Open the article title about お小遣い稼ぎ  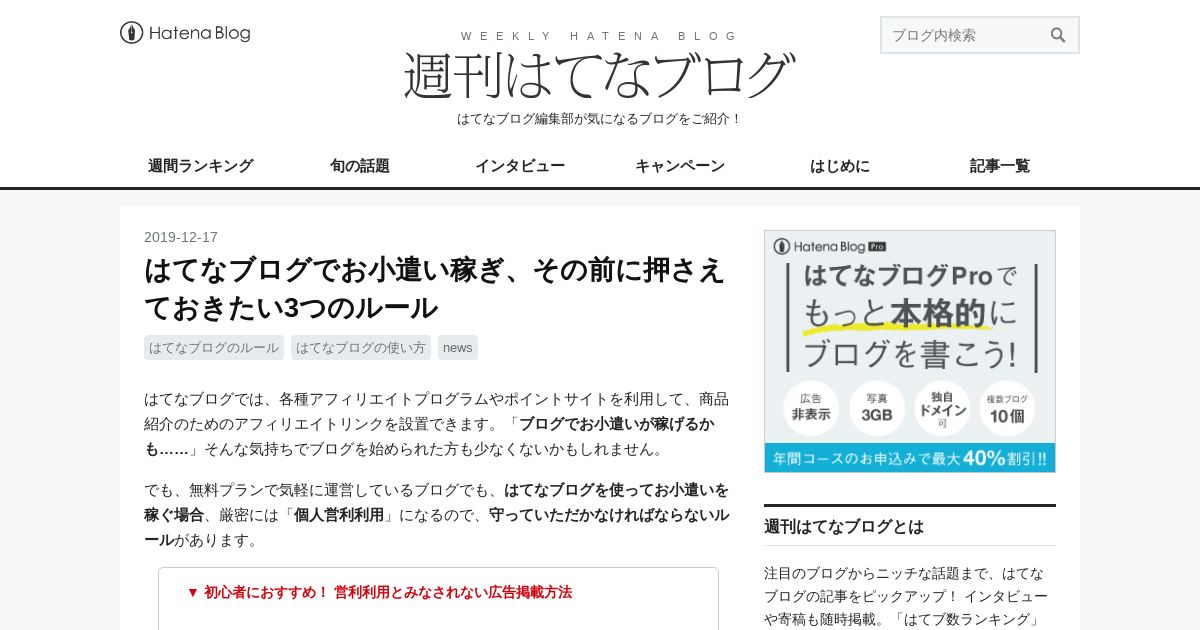435,289
